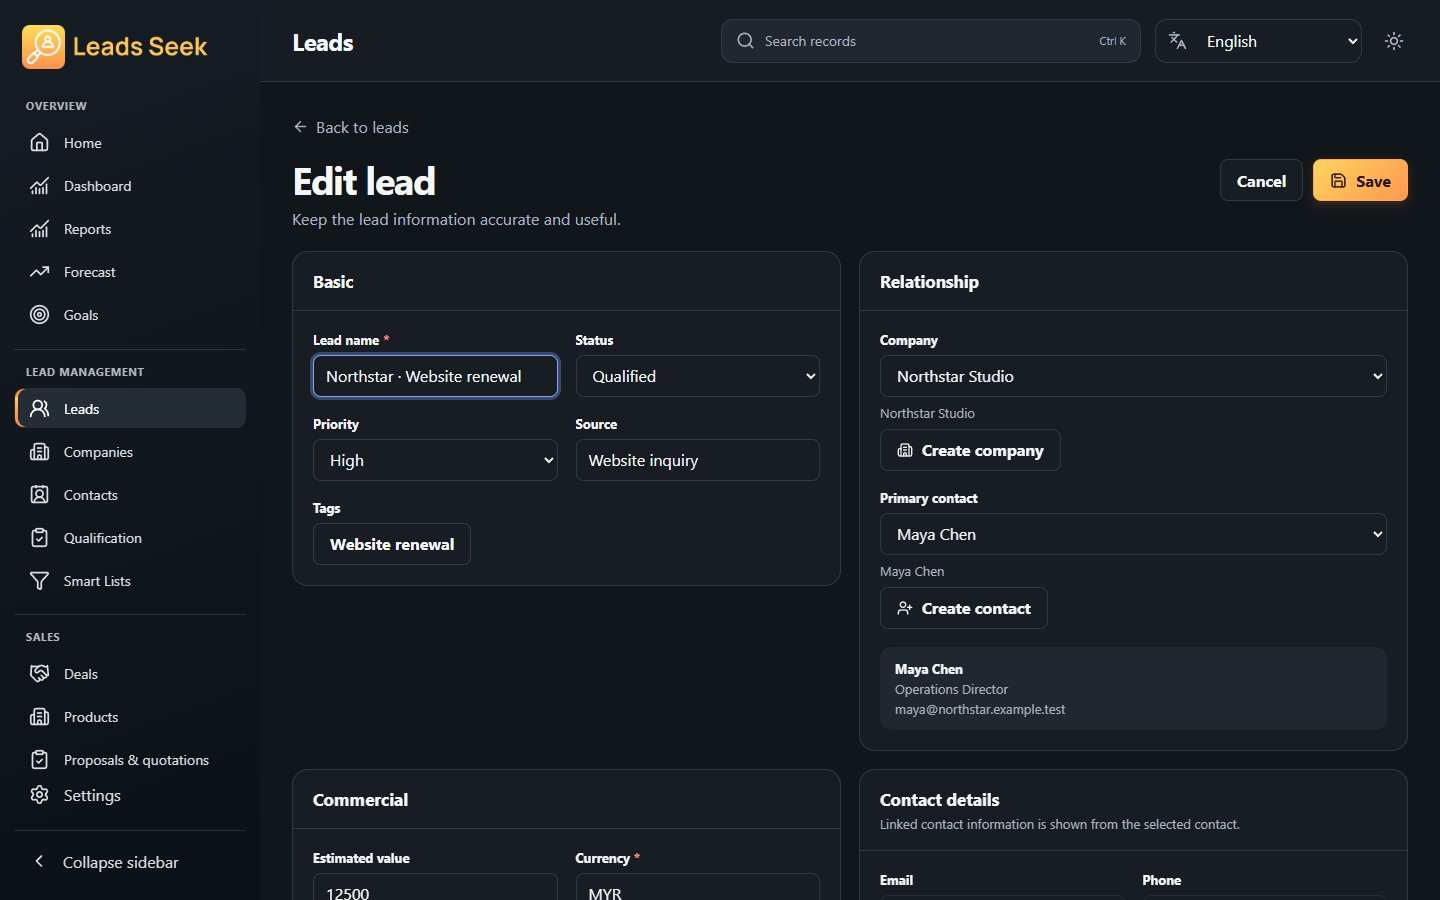This screenshot has height=900, width=1440.
Task: Click the search magnifier icon
Action: [x=745, y=41]
